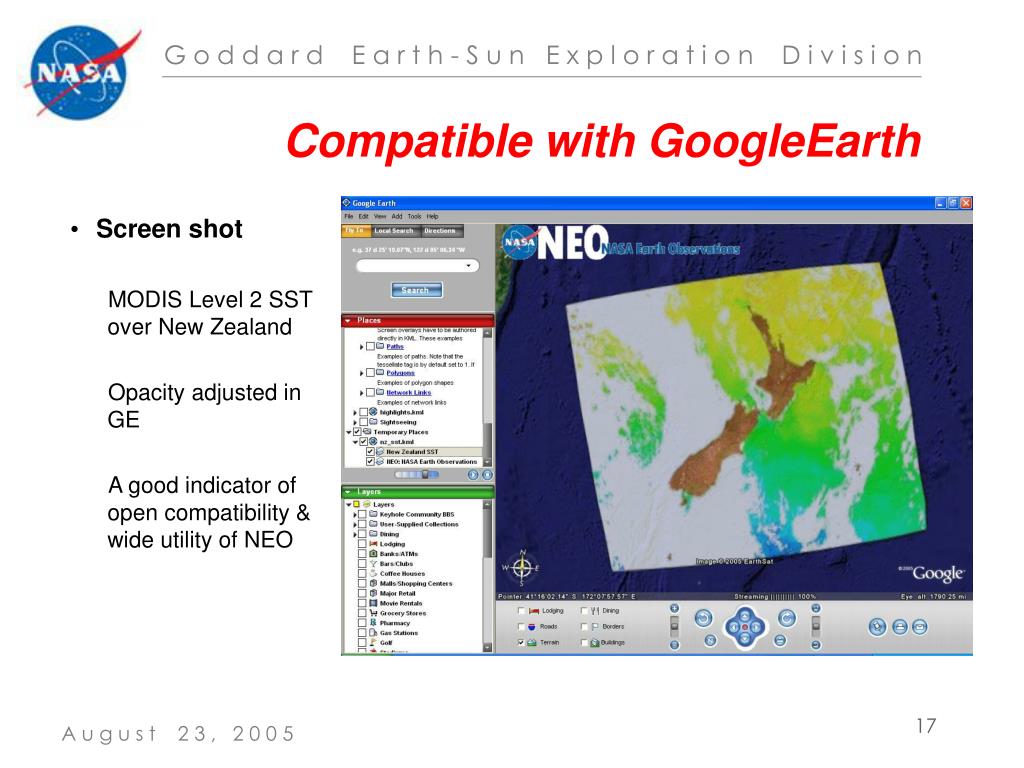Open the File menu
The height and width of the screenshot is (768, 1024).
pyautogui.click(x=348, y=216)
